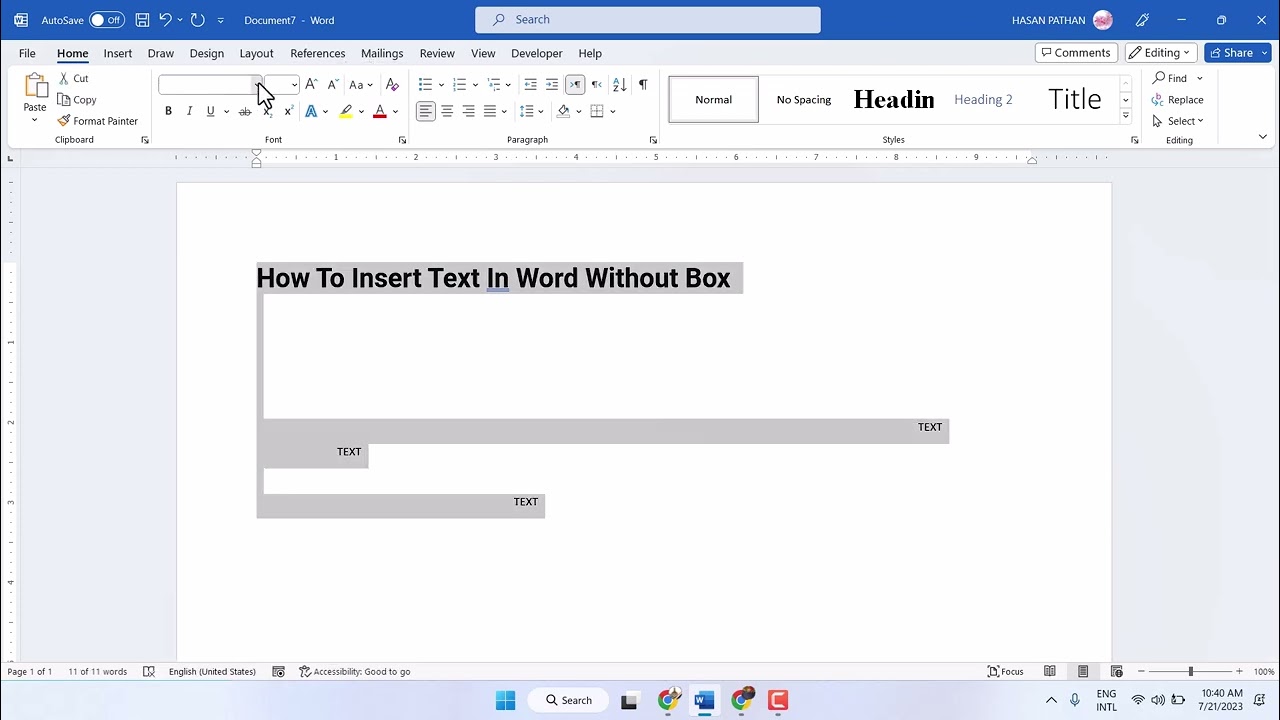Apply strikethrough formatting
The height and width of the screenshot is (720, 1280).
click(245, 111)
